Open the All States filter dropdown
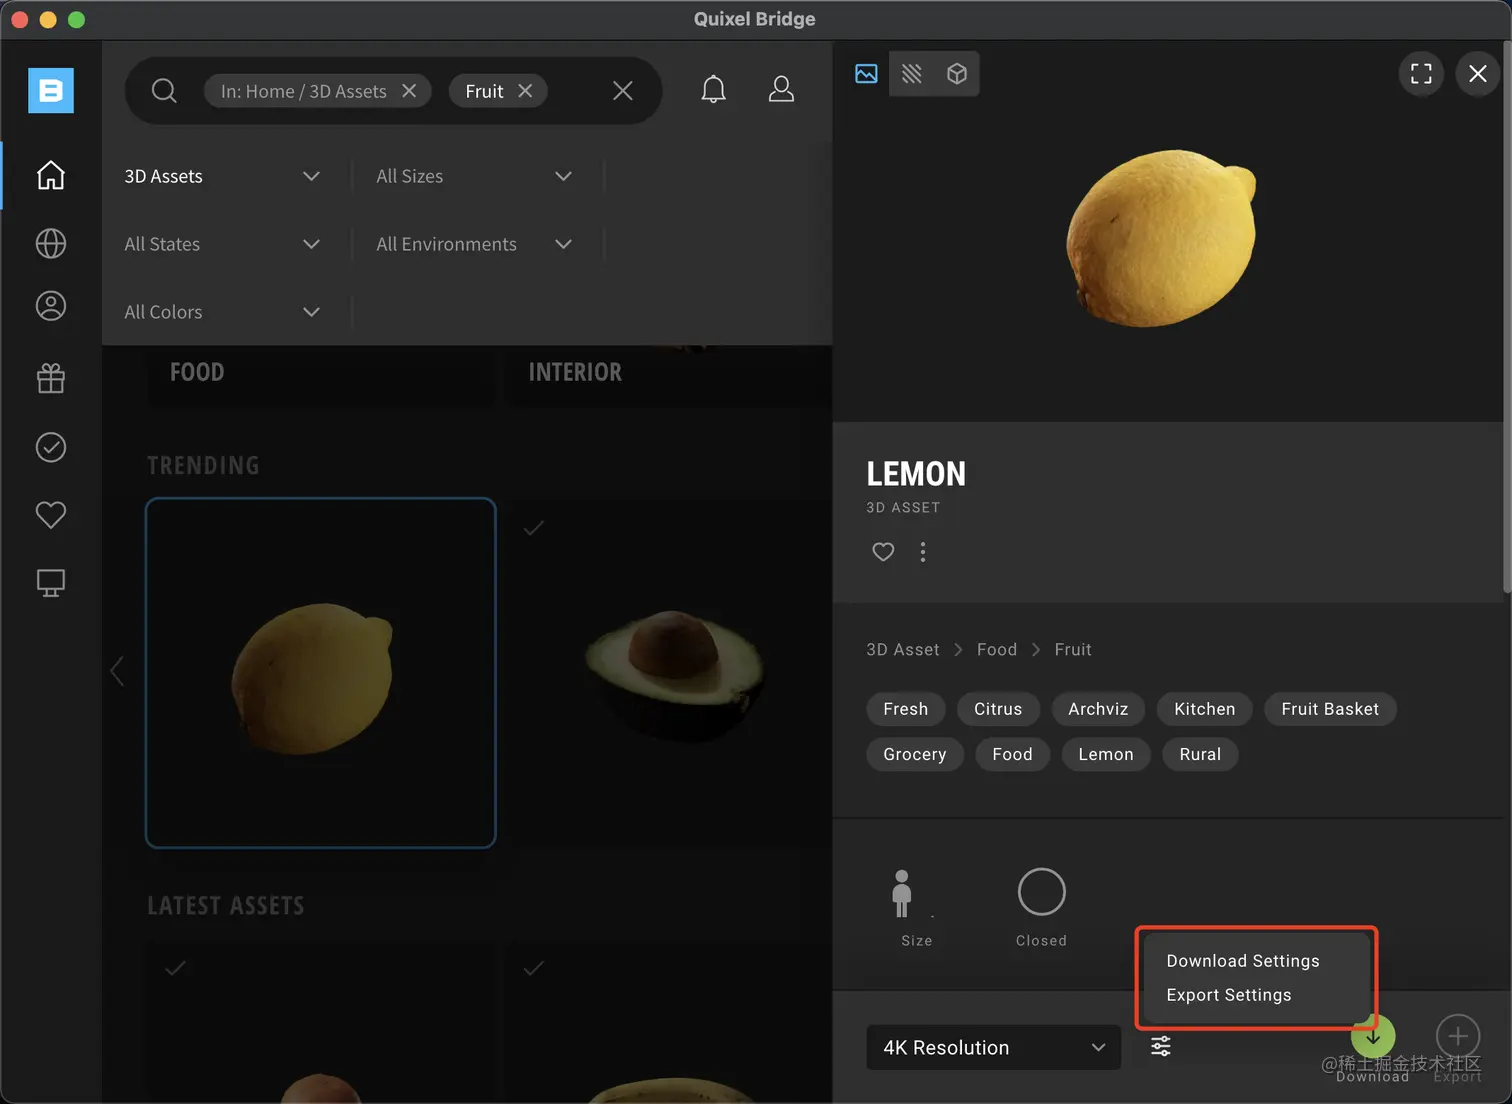 tap(222, 244)
